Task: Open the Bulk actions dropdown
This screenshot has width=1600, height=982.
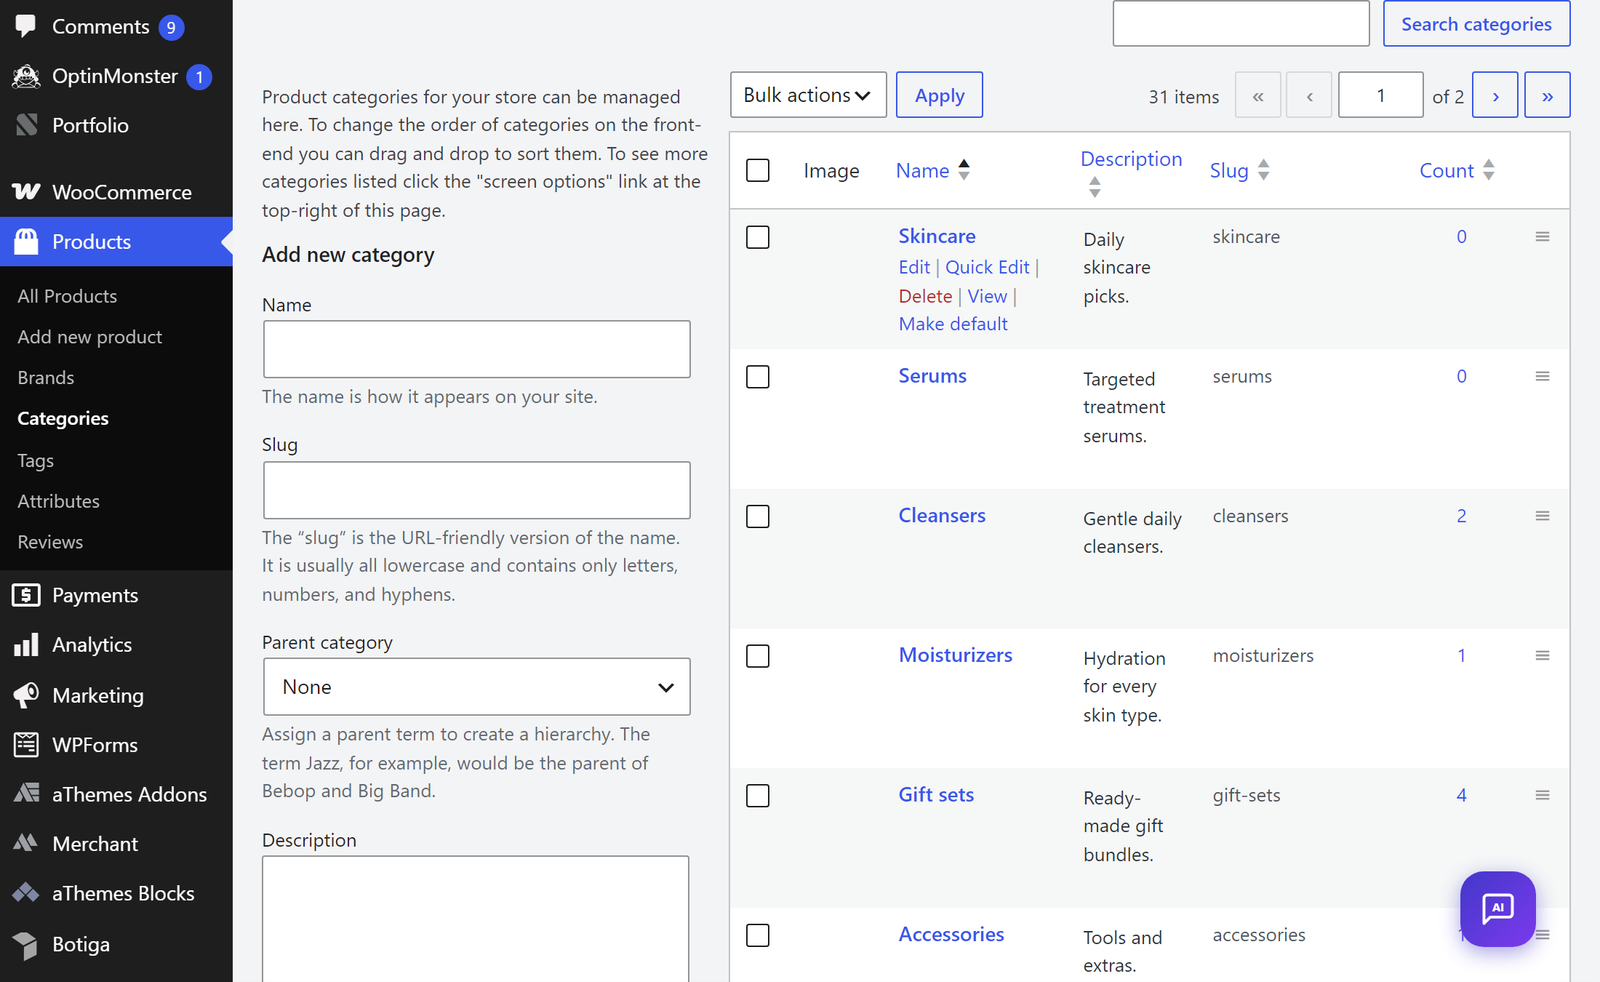Action: (x=808, y=95)
